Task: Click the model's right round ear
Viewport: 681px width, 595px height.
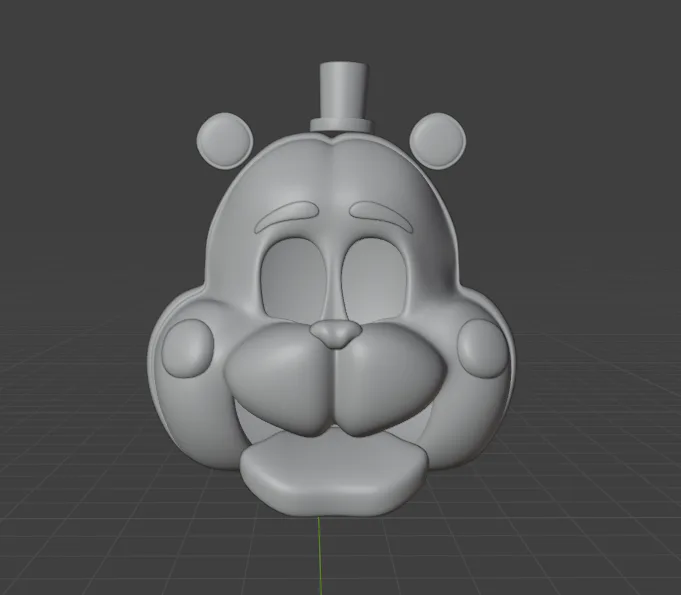Action: point(437,140)
